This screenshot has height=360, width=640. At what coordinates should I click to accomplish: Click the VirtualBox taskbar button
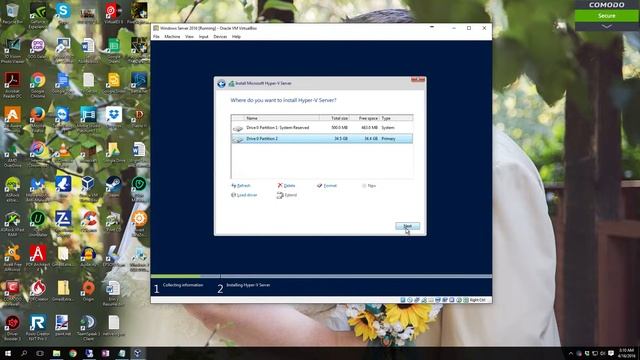138,353
